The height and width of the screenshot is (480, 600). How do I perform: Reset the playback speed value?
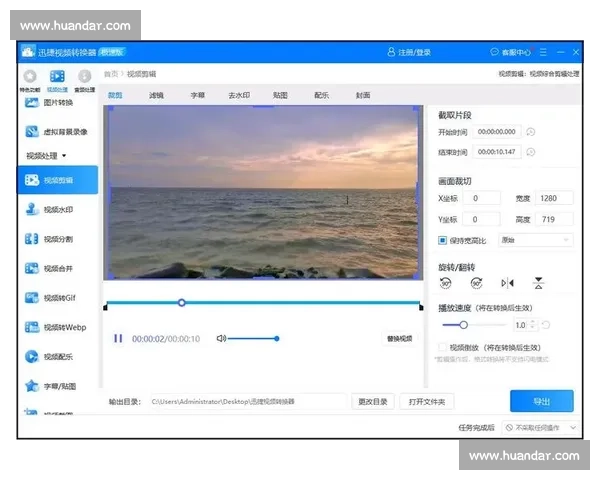tap(546, 325)
